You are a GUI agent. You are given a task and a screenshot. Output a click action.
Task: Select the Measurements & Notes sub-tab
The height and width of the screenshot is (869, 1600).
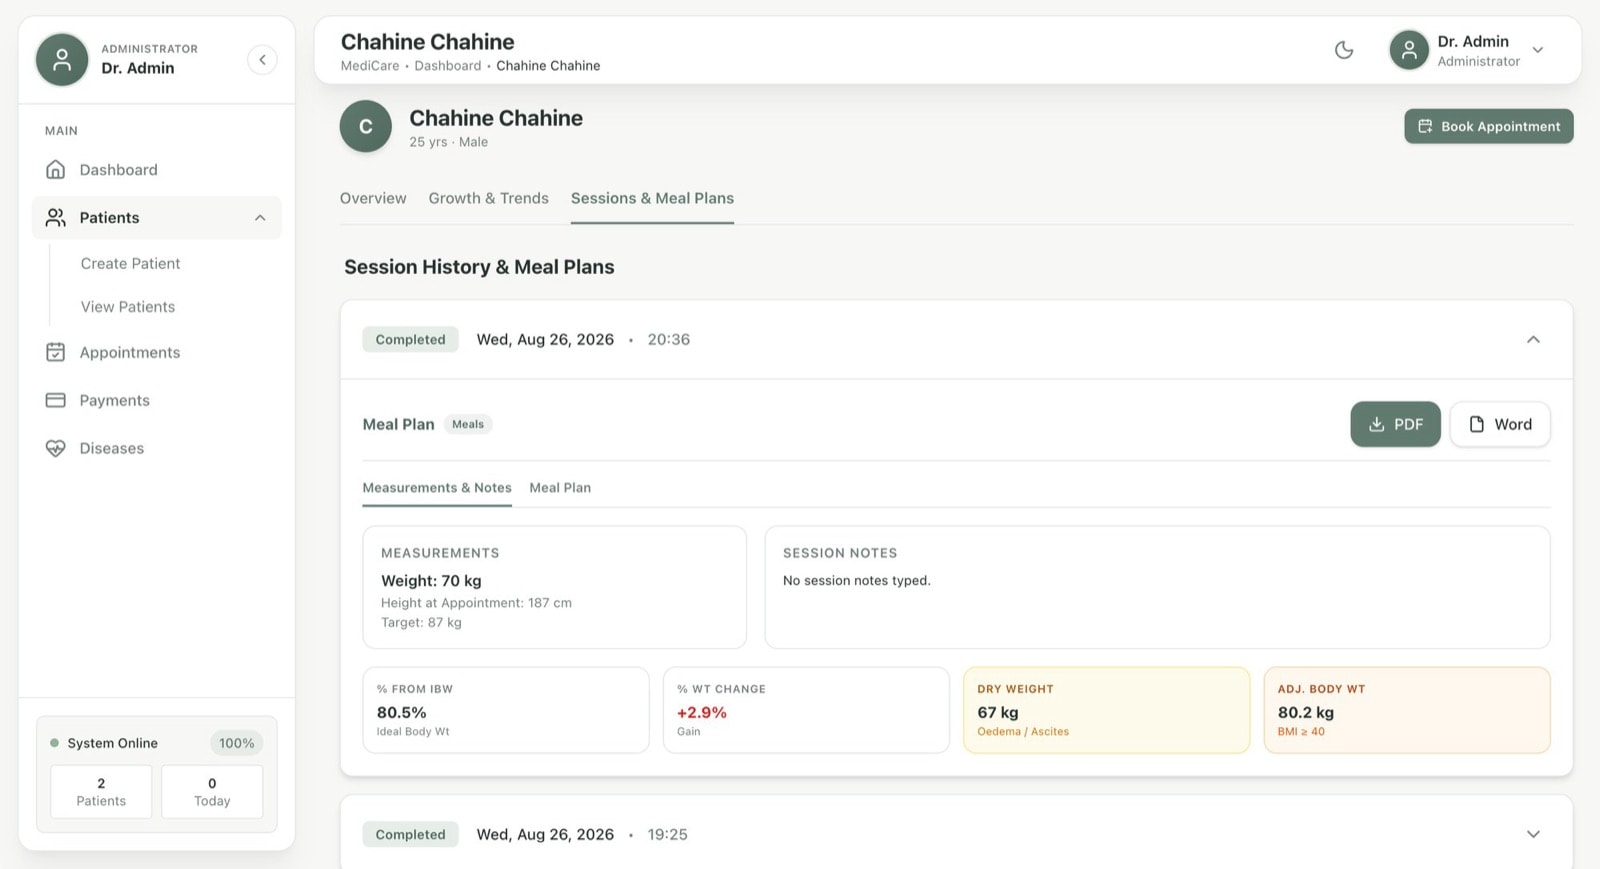pos(437,488)
